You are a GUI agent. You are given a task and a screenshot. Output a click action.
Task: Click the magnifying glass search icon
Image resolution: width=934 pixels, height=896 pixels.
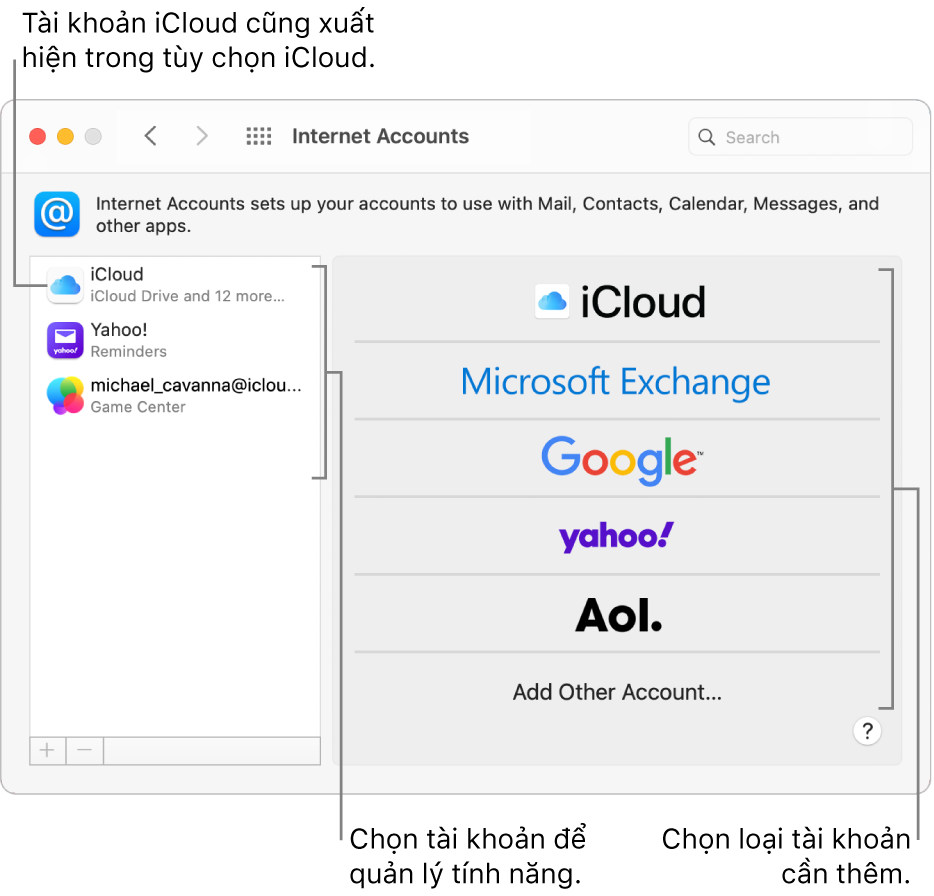[706, 137]
